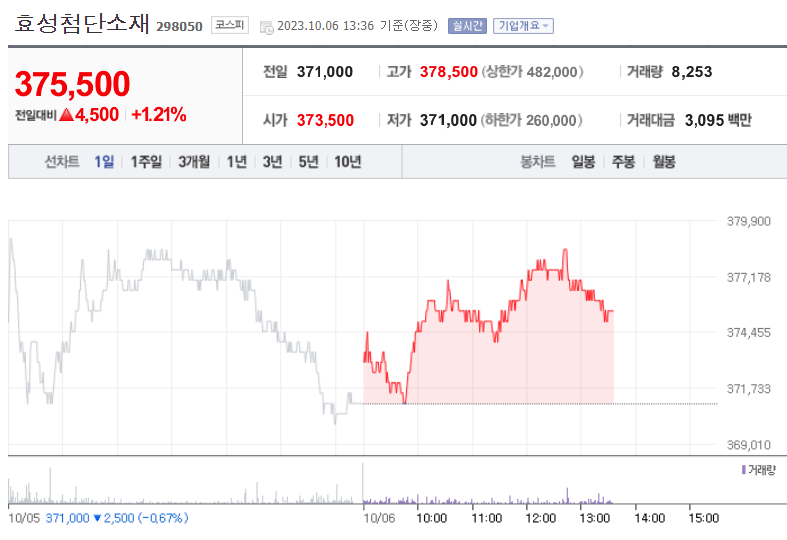Select the 1년 chart period

(236, 162)
